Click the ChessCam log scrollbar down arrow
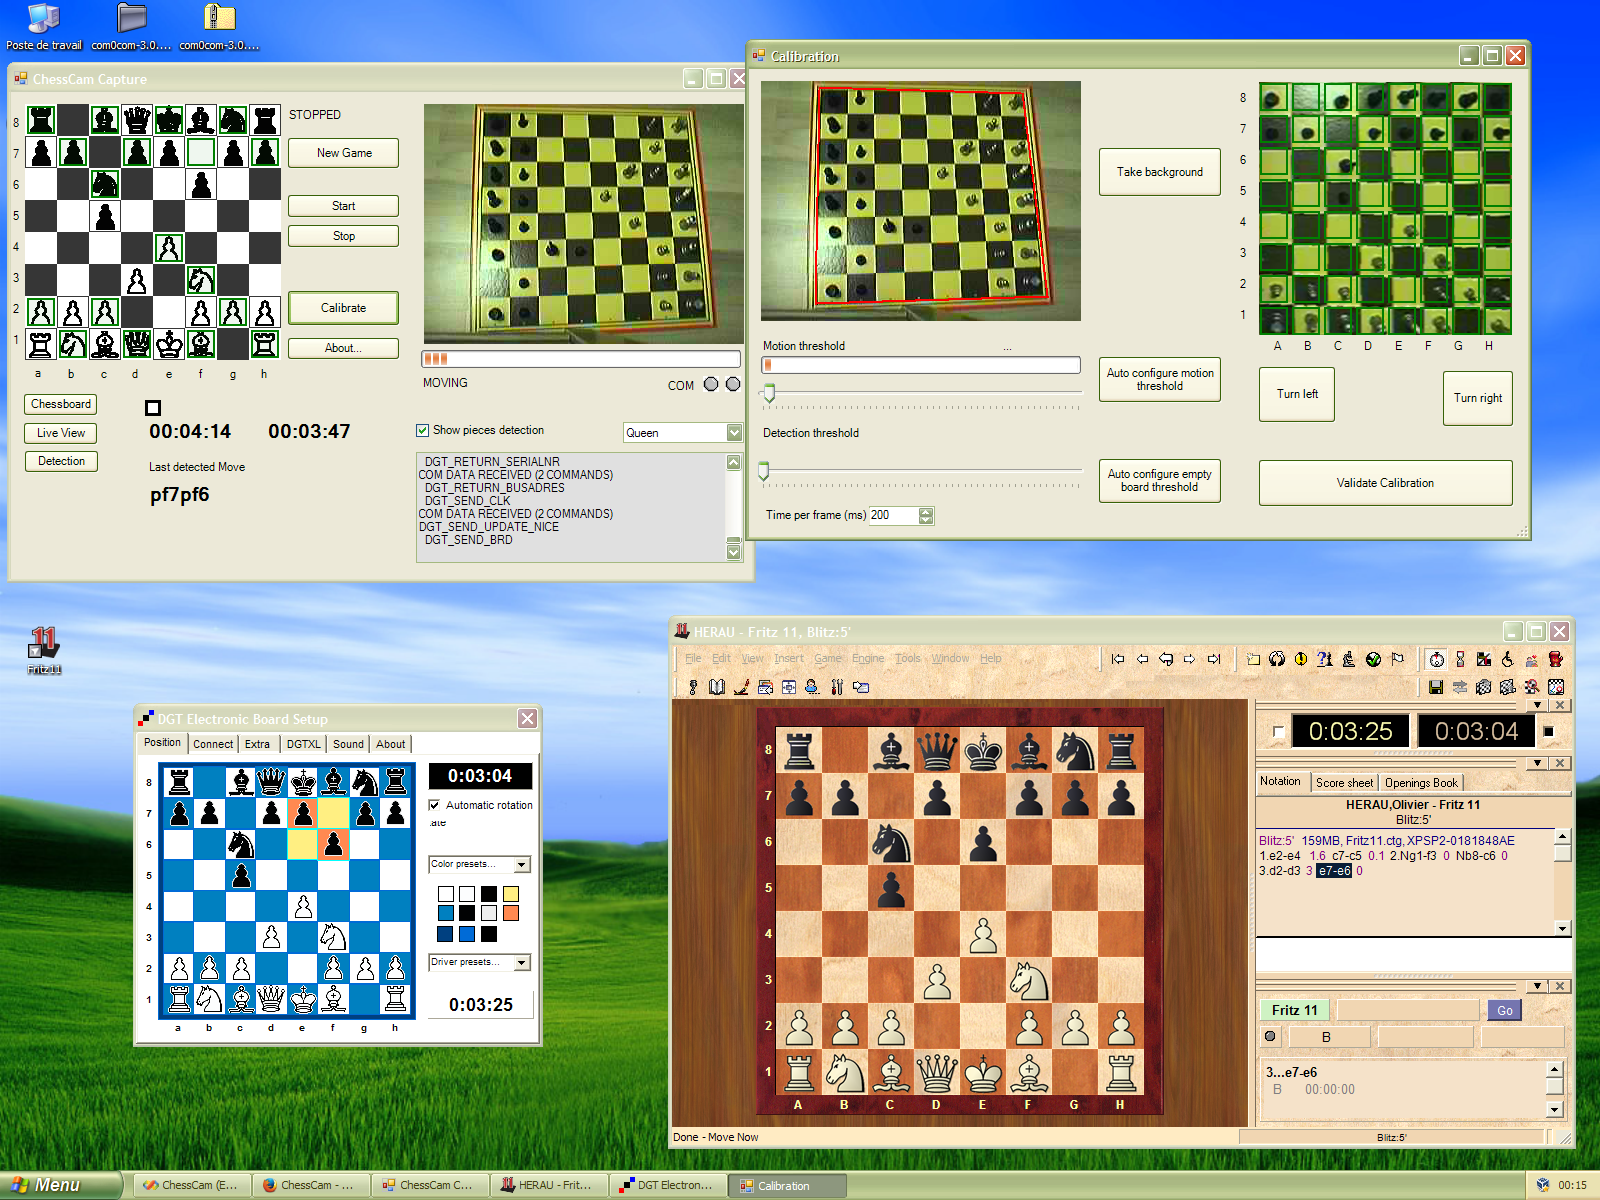Viewport: 1600px width, 1200px height. click(x=734, y=552)
